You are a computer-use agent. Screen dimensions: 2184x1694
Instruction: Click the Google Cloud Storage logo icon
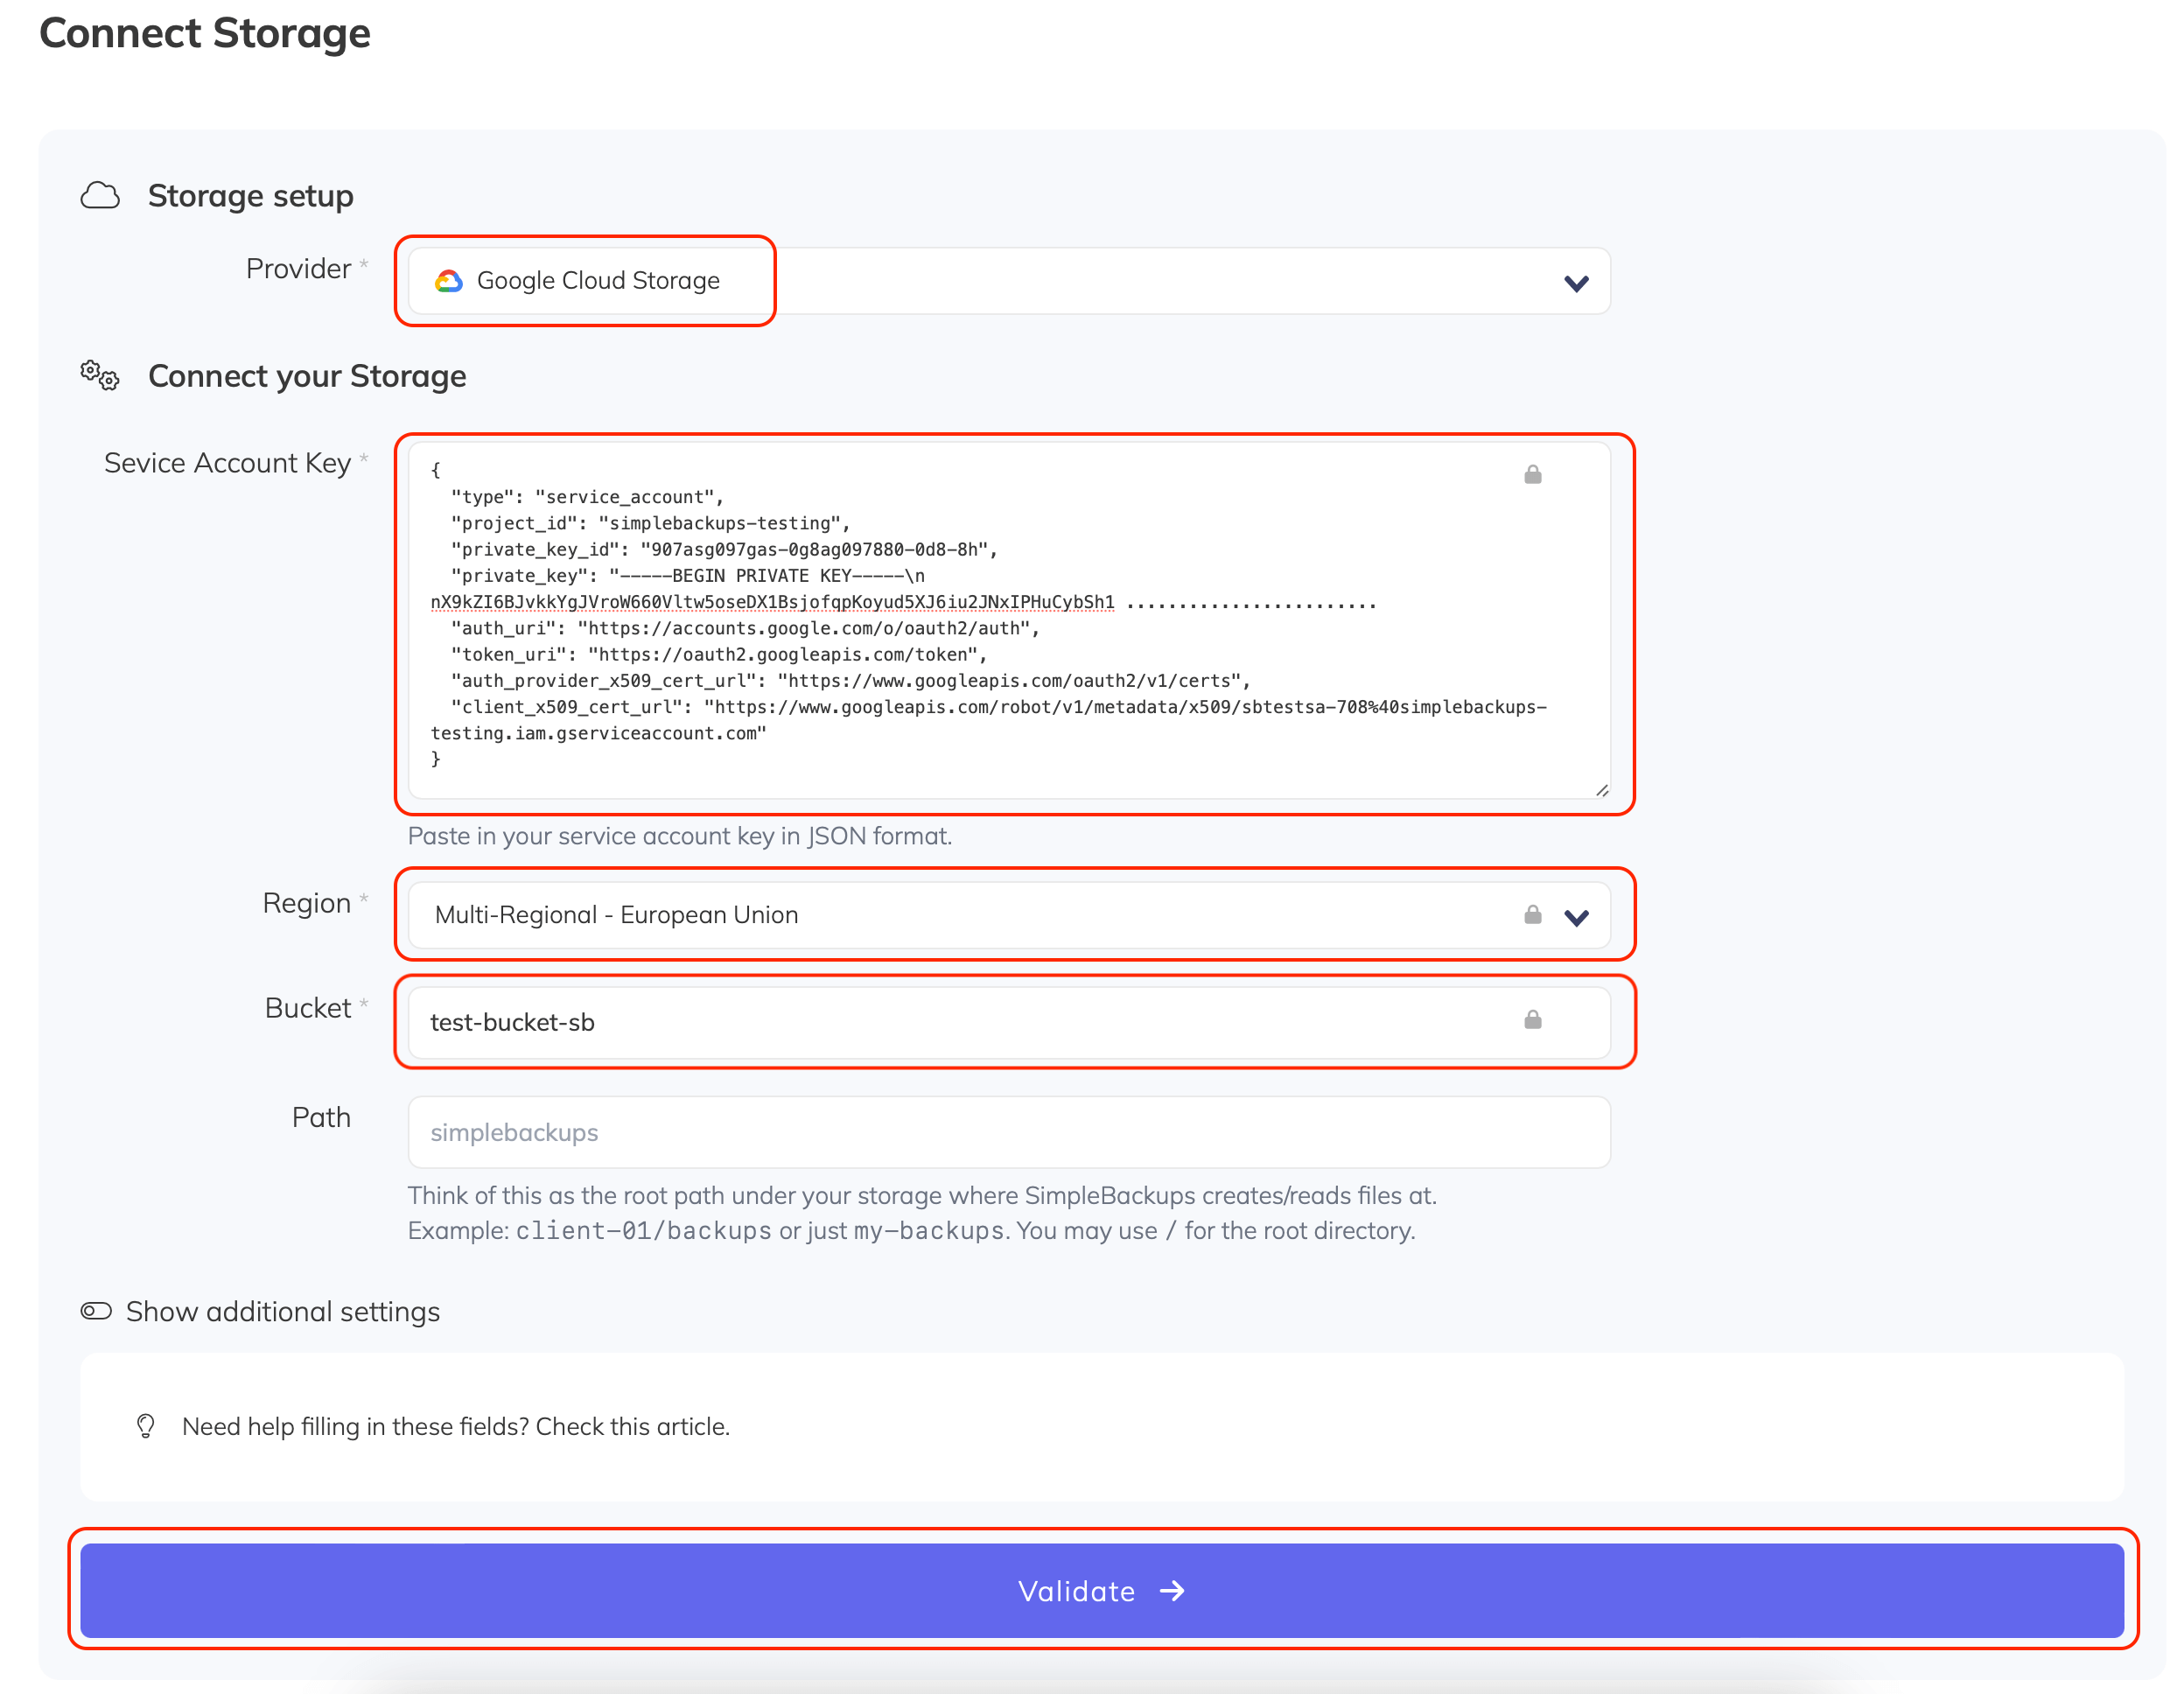[x=450, y=281]
